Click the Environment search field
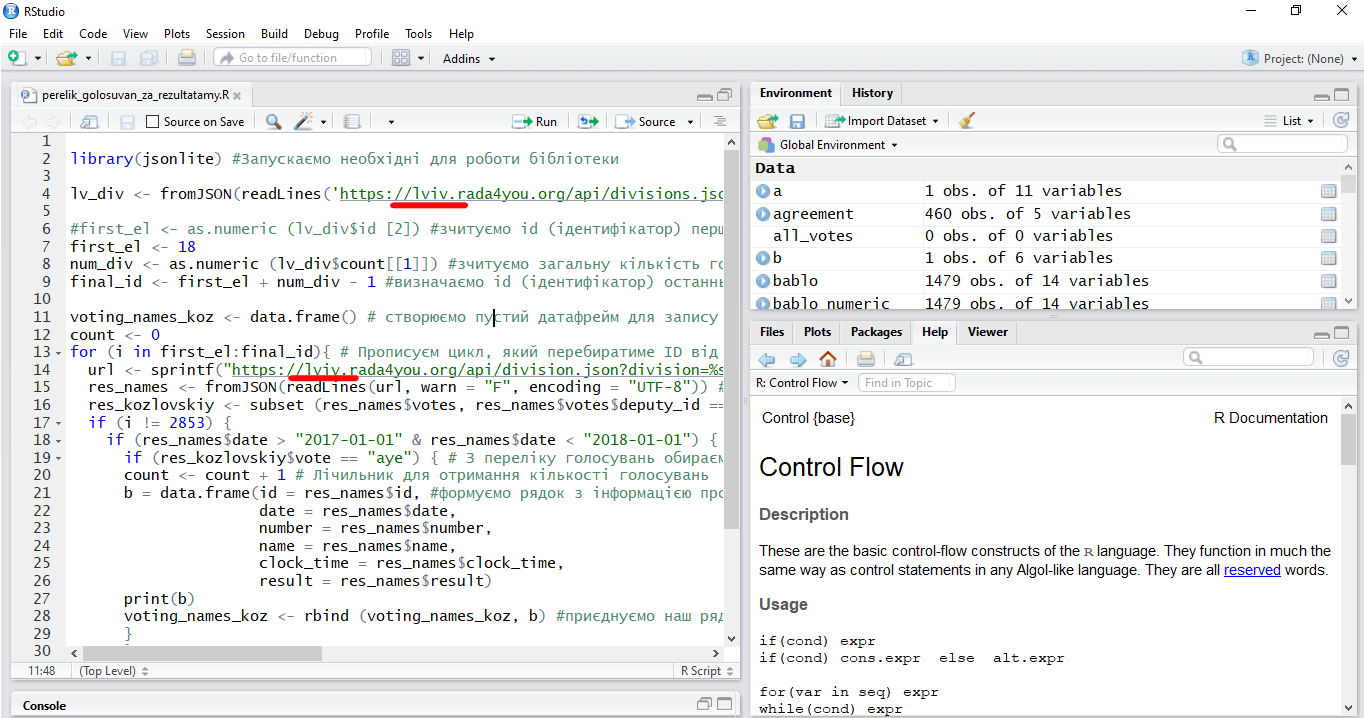 tap(1282, 145)
